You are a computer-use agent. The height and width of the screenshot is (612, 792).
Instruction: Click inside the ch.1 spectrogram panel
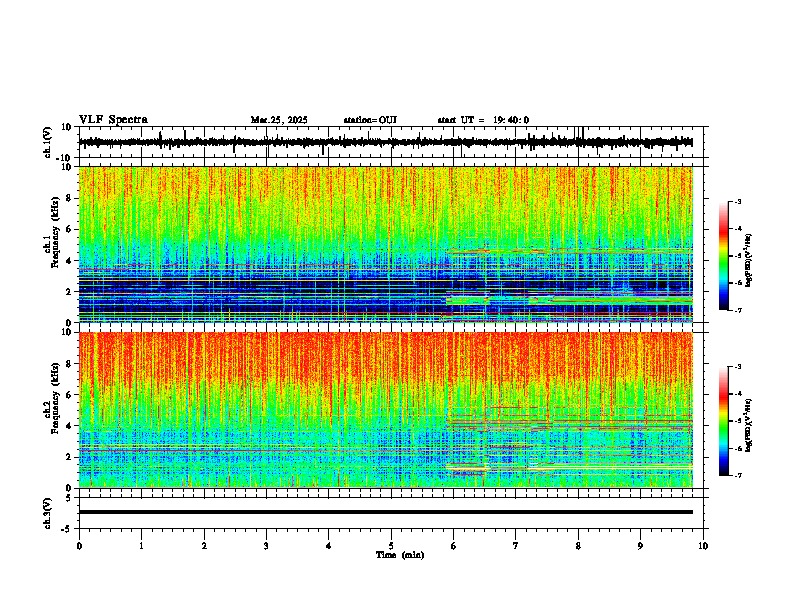coord(385,244)
